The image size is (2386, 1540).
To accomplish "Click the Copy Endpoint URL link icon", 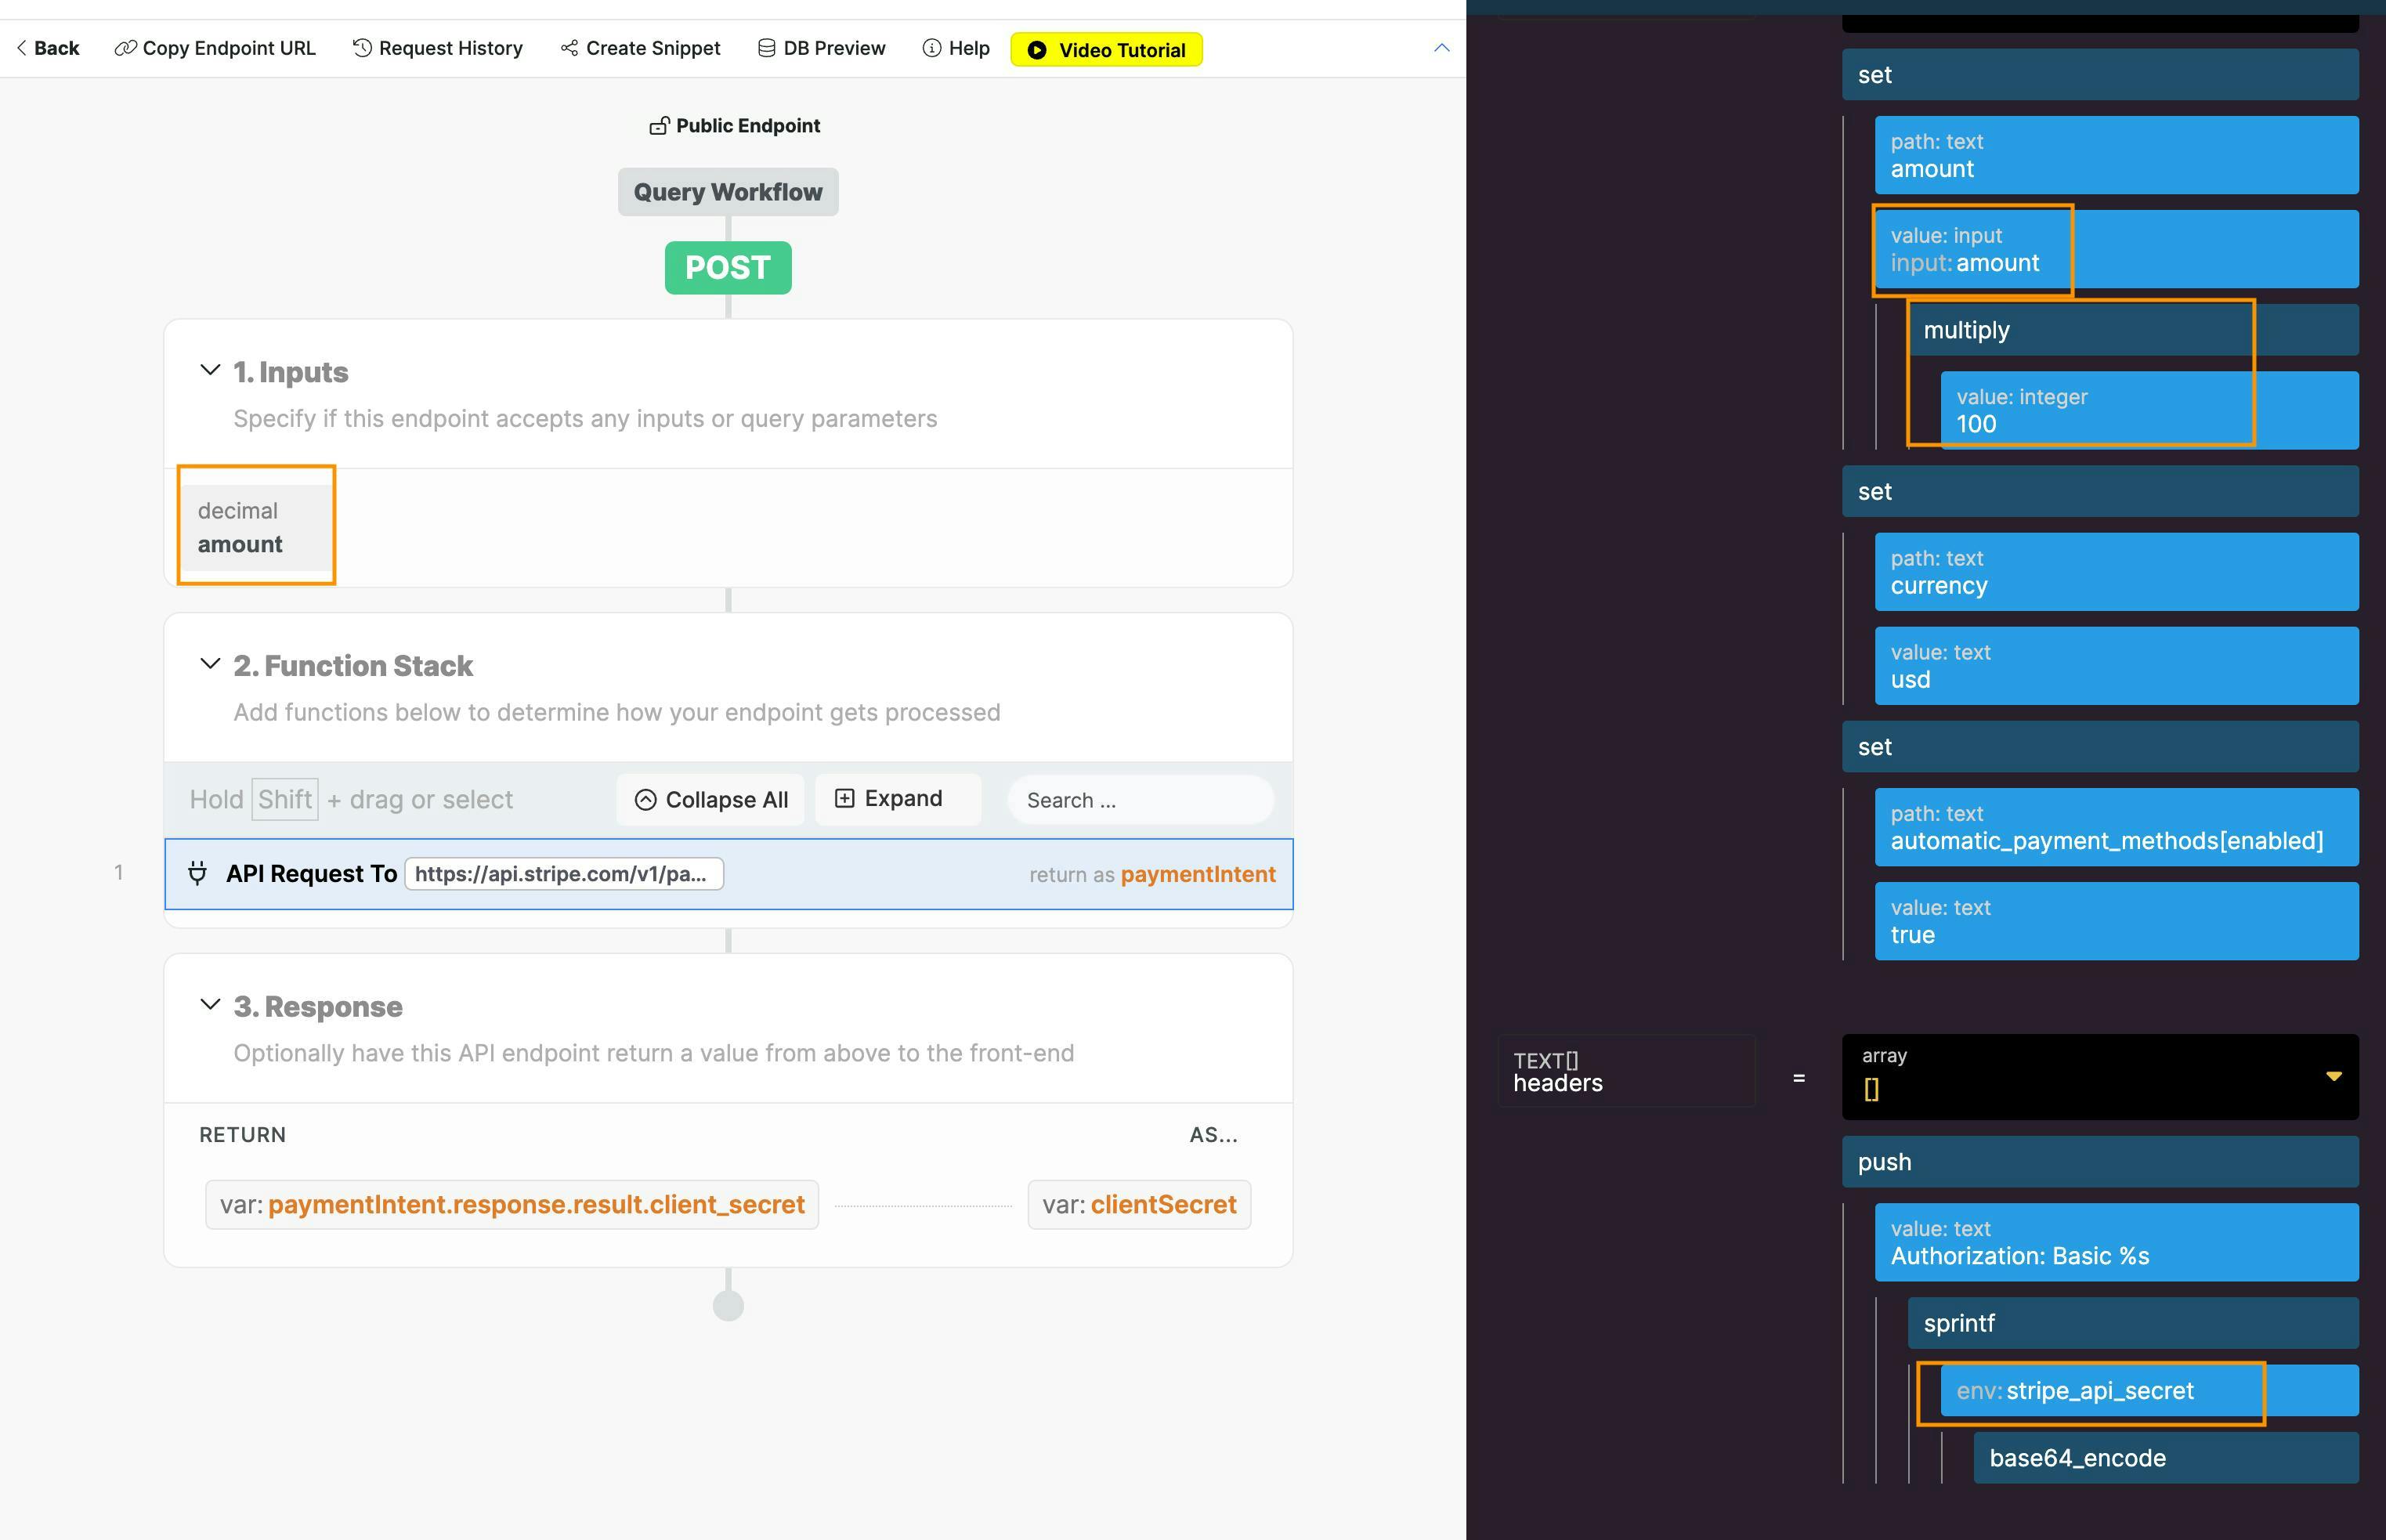I will 125,48.
